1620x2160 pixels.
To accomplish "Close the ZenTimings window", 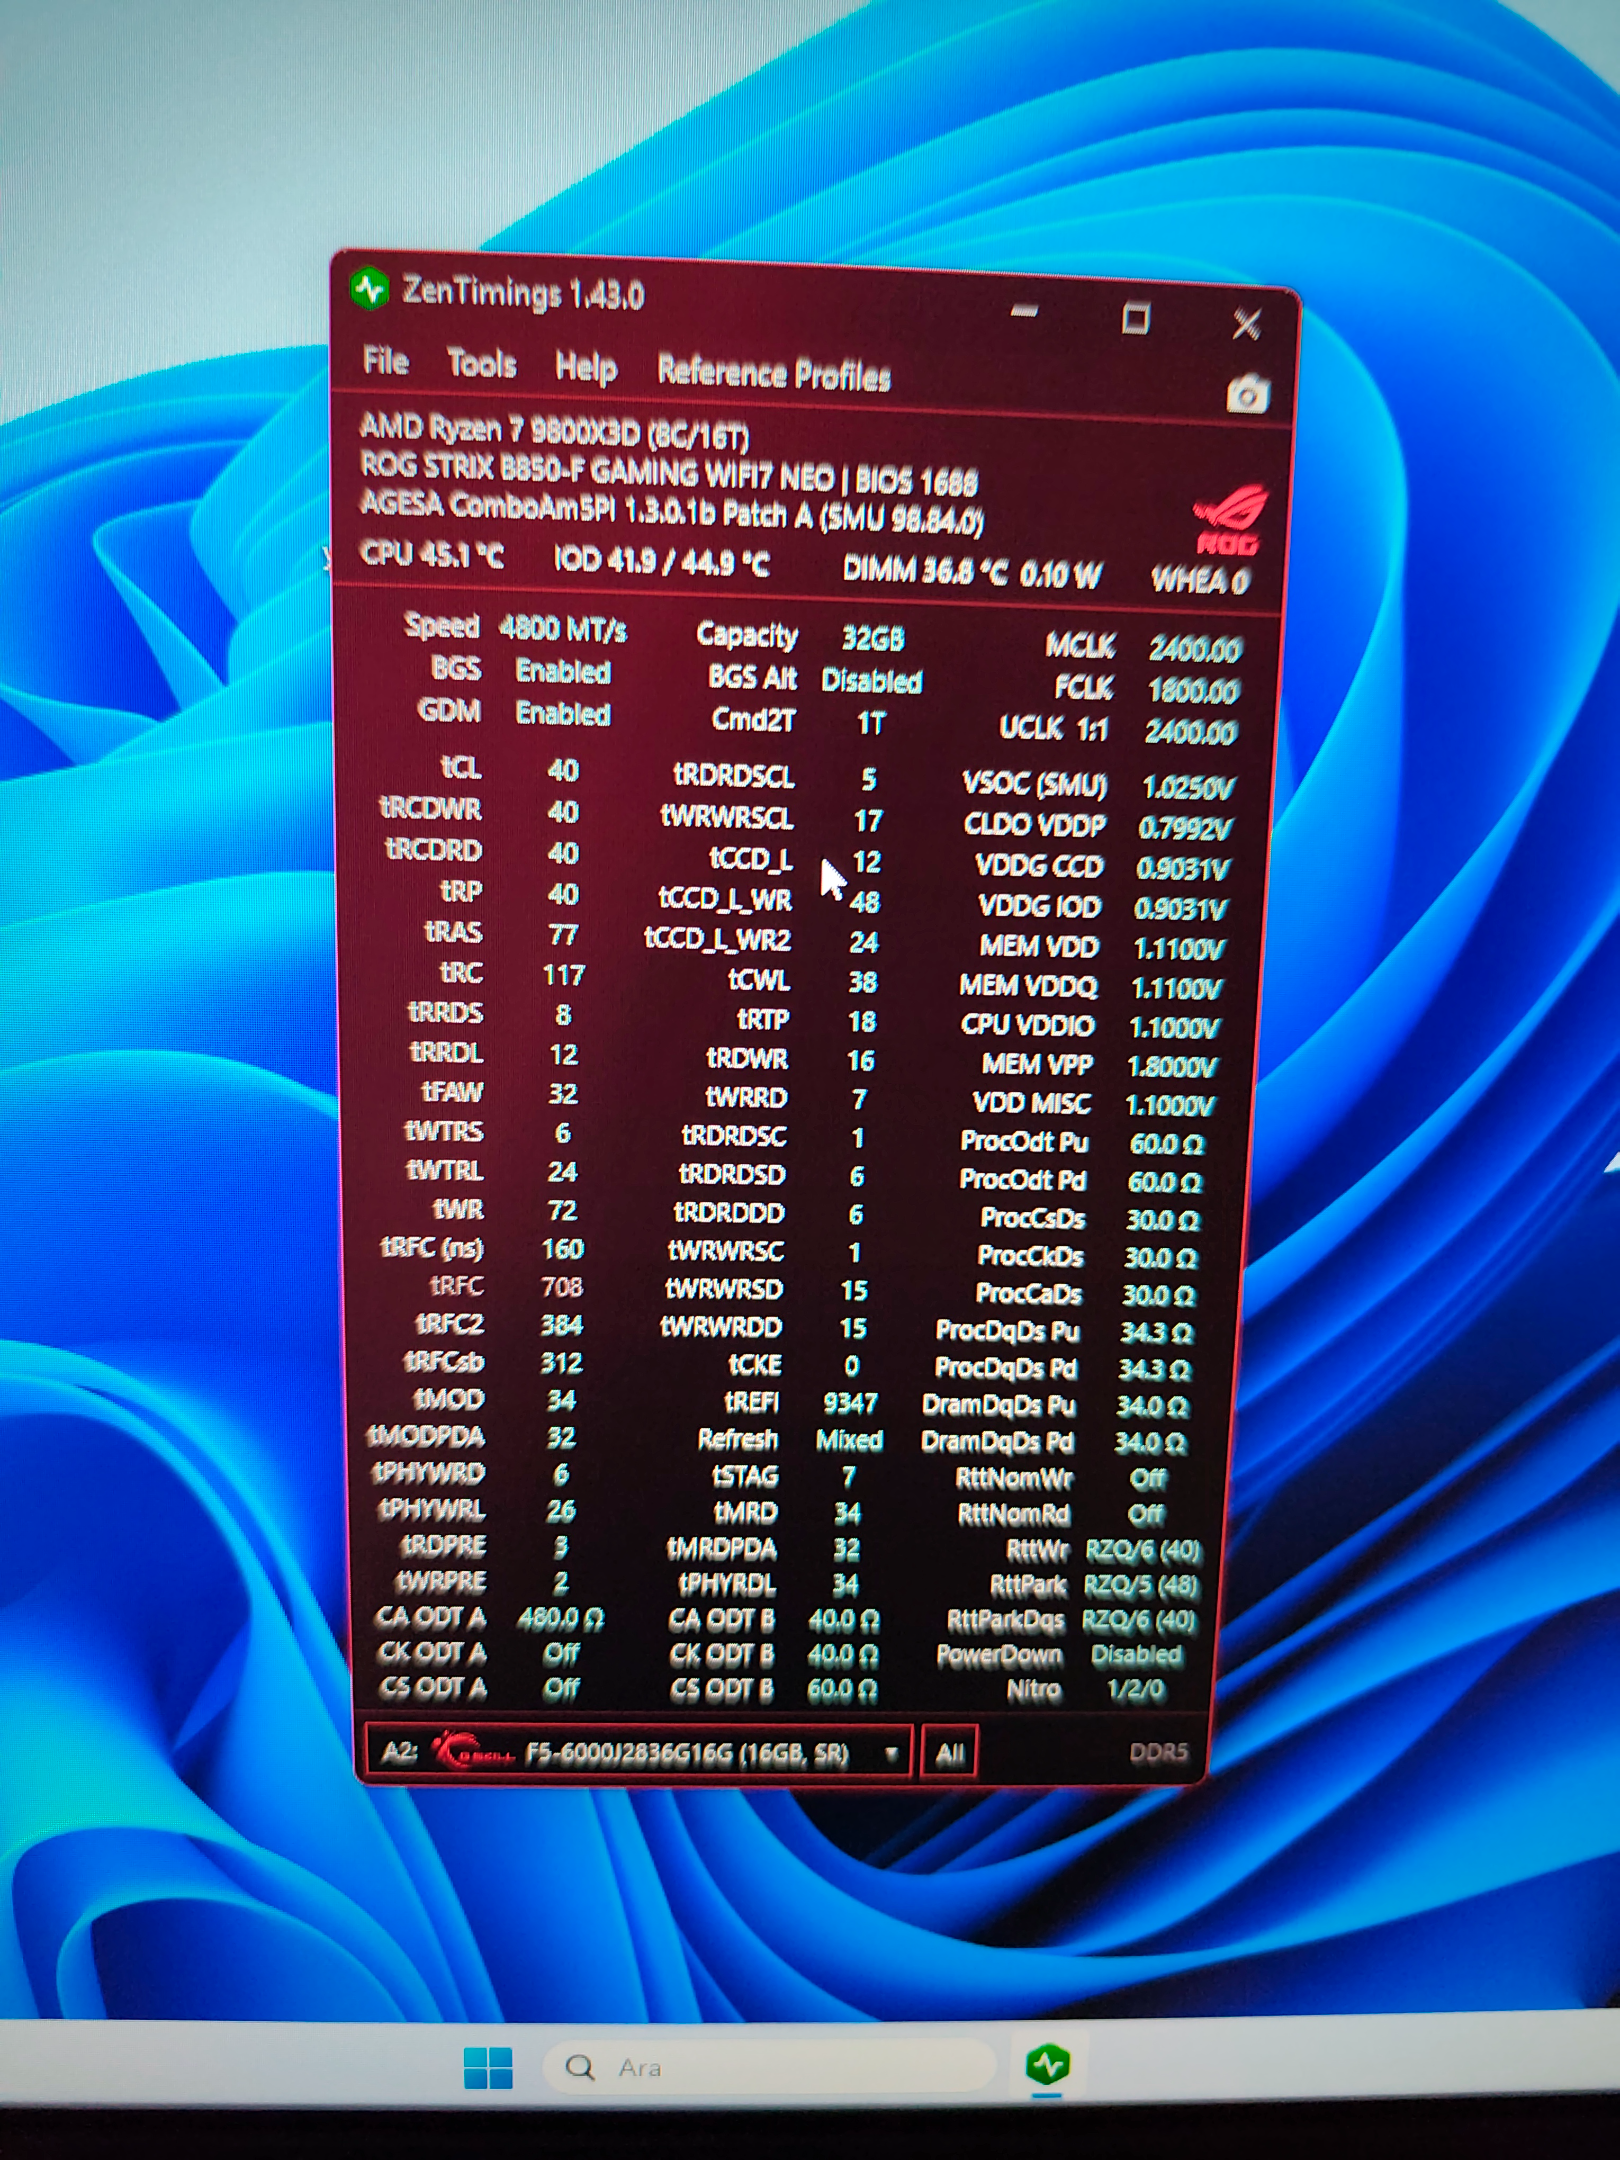I will click(x=1246, y=324).
